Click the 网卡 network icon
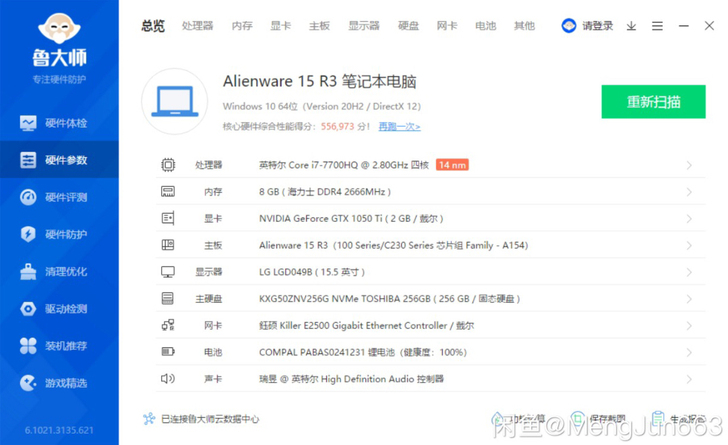This screenshot has width=728, height=445. 168,325
